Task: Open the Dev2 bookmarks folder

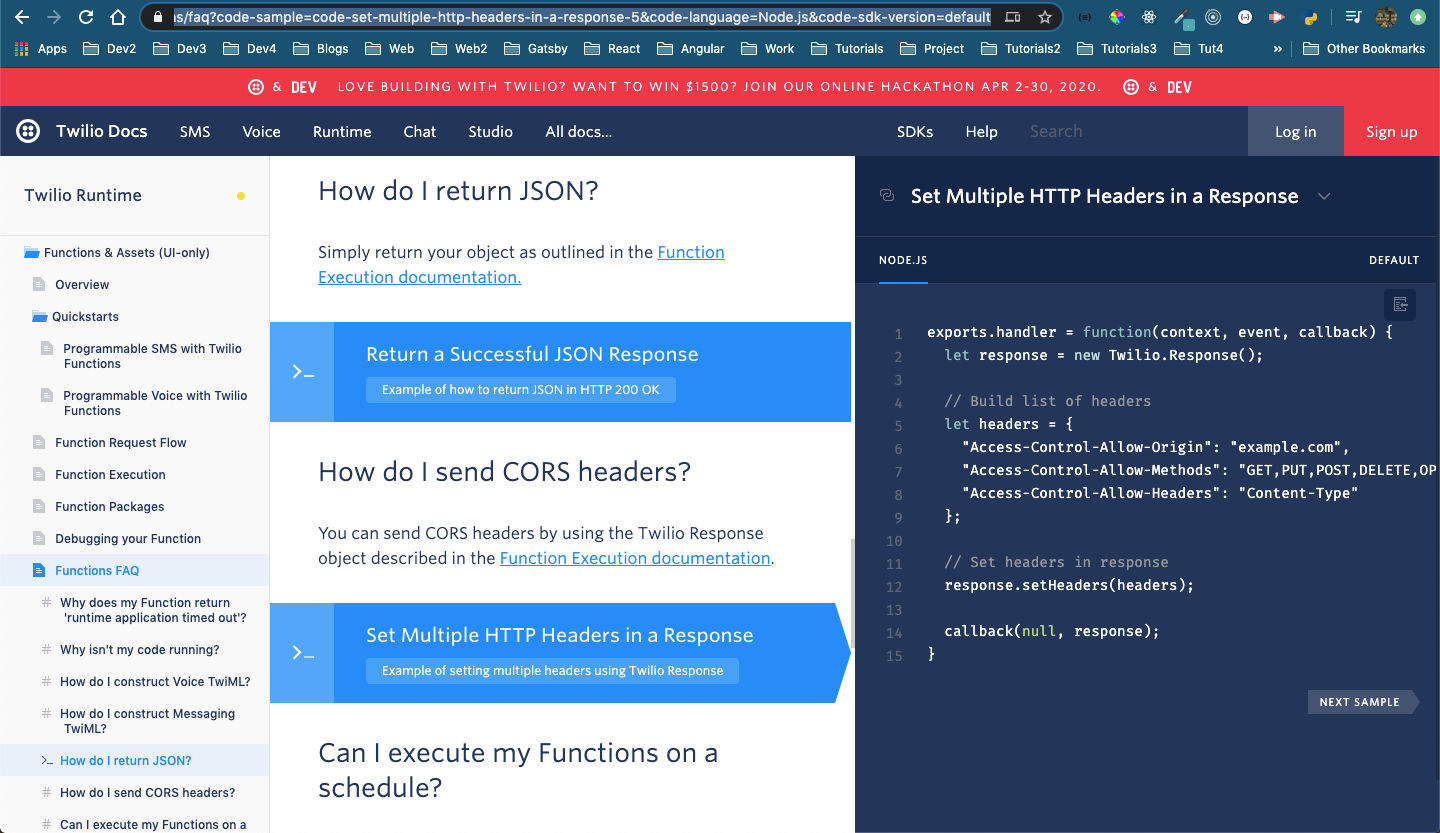Action: pos(110,48)
